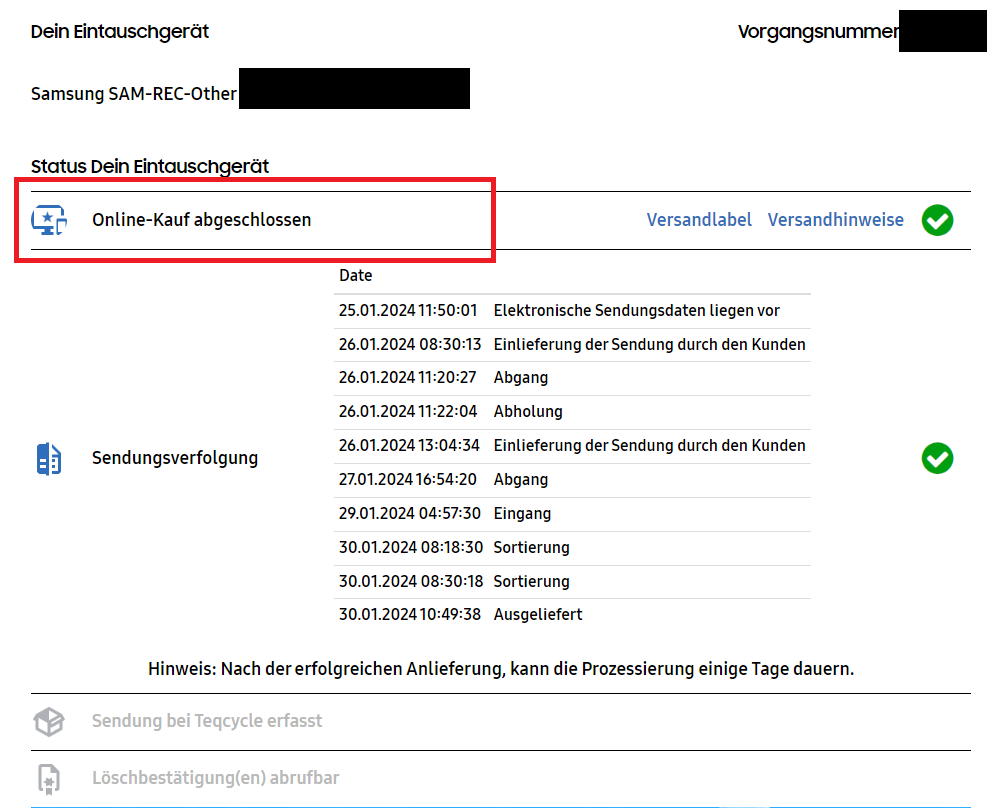
Task: Click the Vorgangsnummer label
Action: click(x=817, y=32)
